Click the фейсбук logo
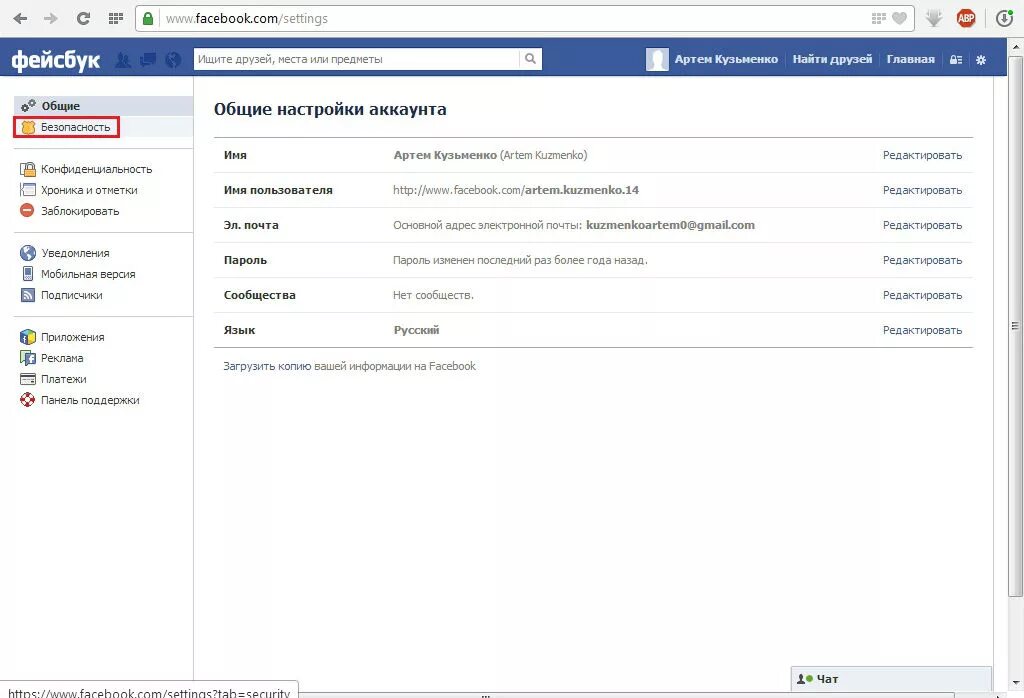The height and width of the screenshot is (698, 1024). point(56,60)
